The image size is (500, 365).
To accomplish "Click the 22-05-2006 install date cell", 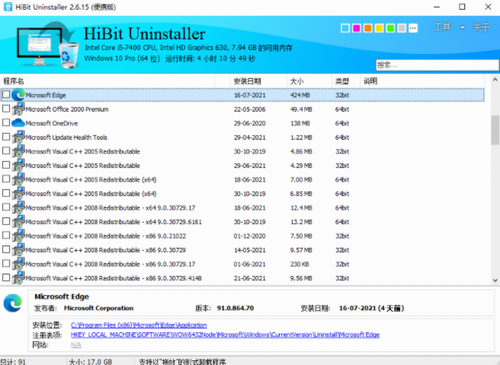I will [x=250, y=109].
